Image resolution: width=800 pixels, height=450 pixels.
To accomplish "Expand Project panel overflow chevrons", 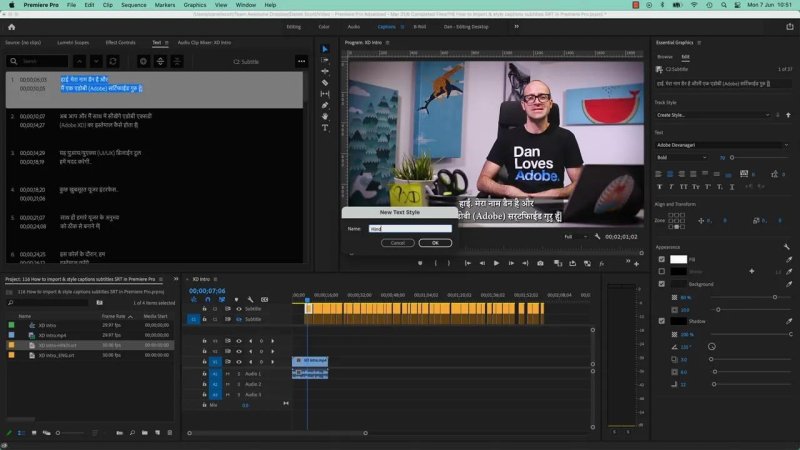I will (x=176, y=279).
